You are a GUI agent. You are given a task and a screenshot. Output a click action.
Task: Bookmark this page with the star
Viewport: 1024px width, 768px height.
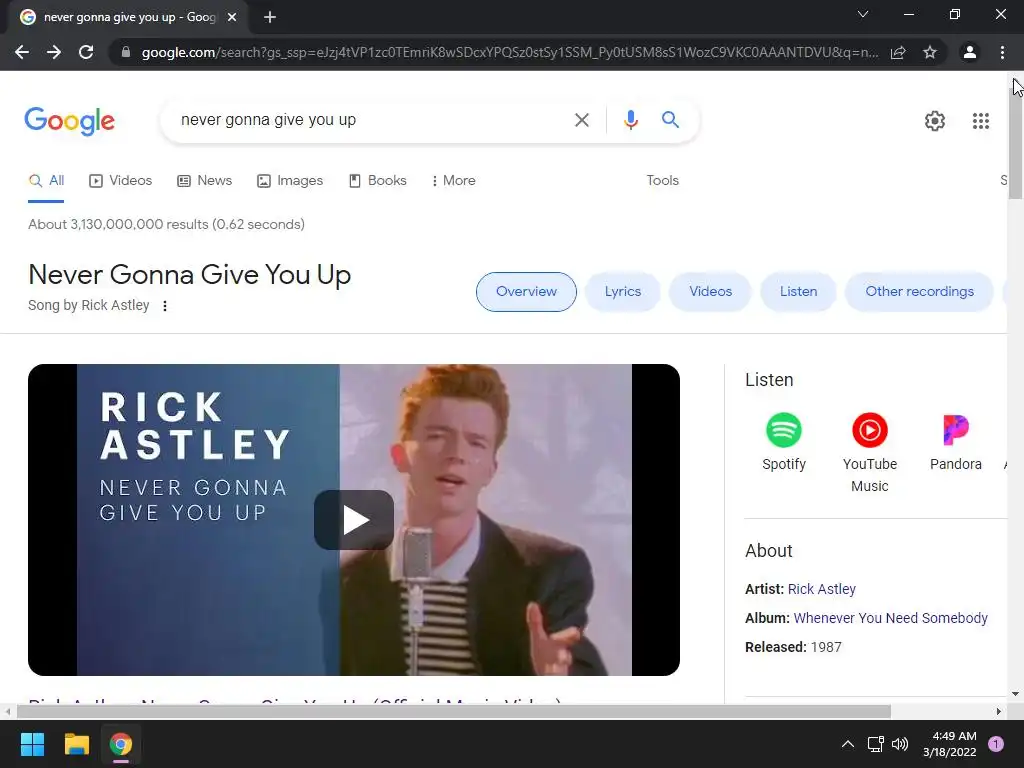[930, 52]
